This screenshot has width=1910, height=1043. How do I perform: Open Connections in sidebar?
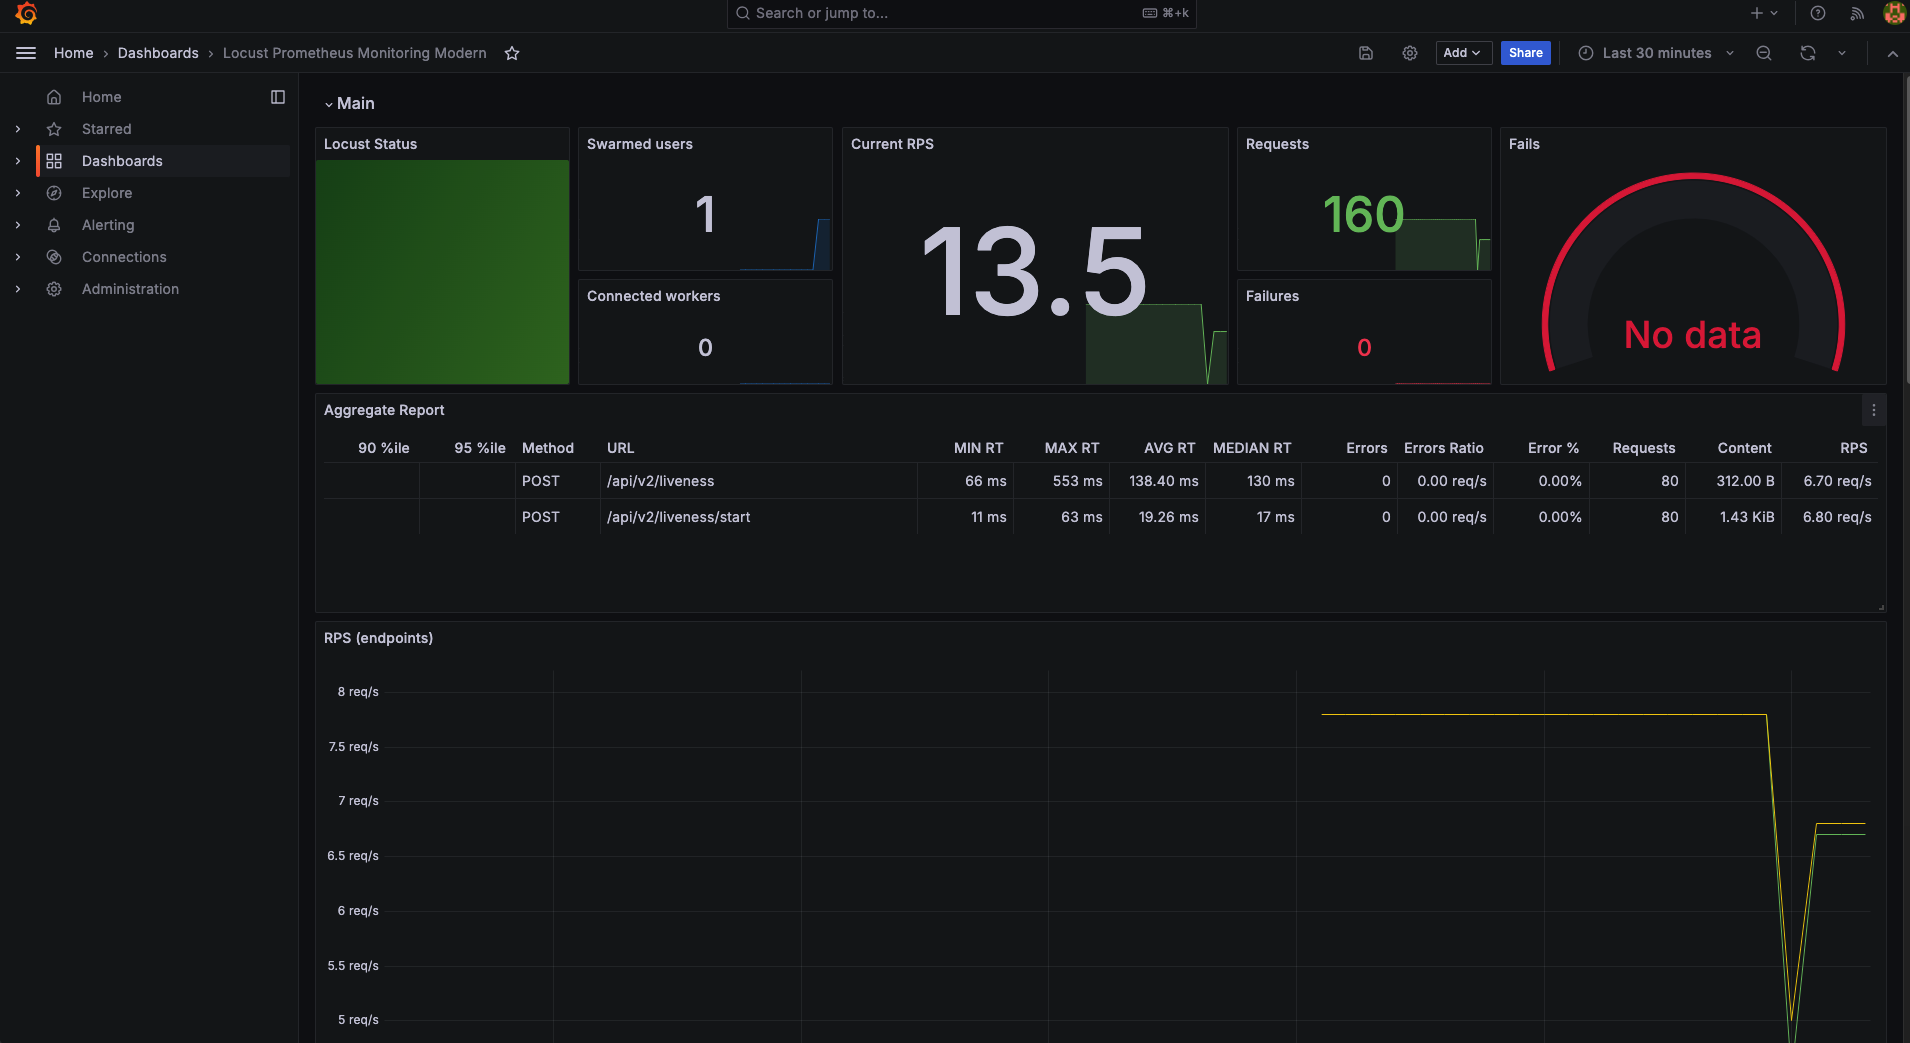point(124,257)
